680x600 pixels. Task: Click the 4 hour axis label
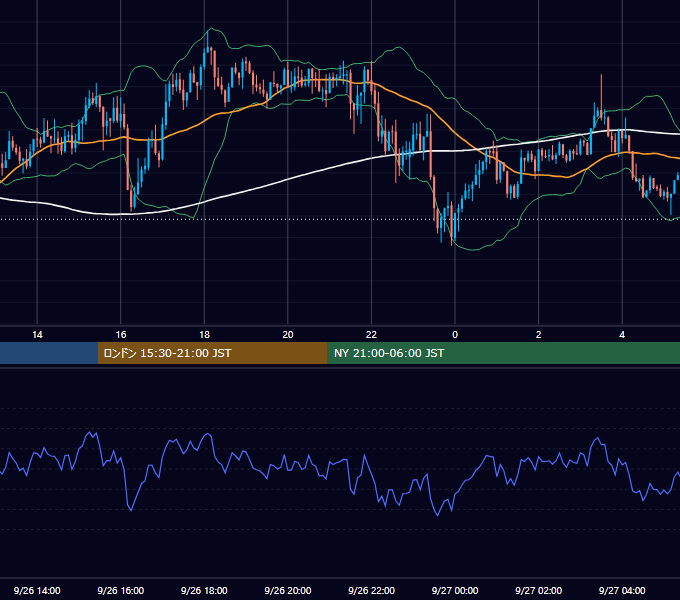(x=622, y=335)
